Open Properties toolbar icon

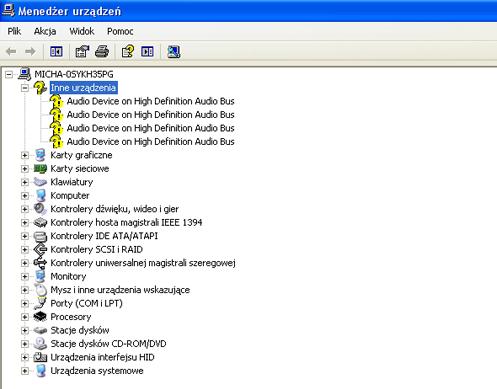click(82, 52)
